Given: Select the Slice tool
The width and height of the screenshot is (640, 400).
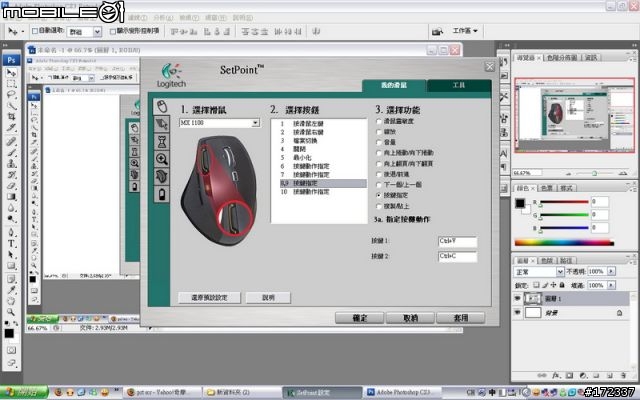Looking at the screenshot, I should click(x=11, y=128).
